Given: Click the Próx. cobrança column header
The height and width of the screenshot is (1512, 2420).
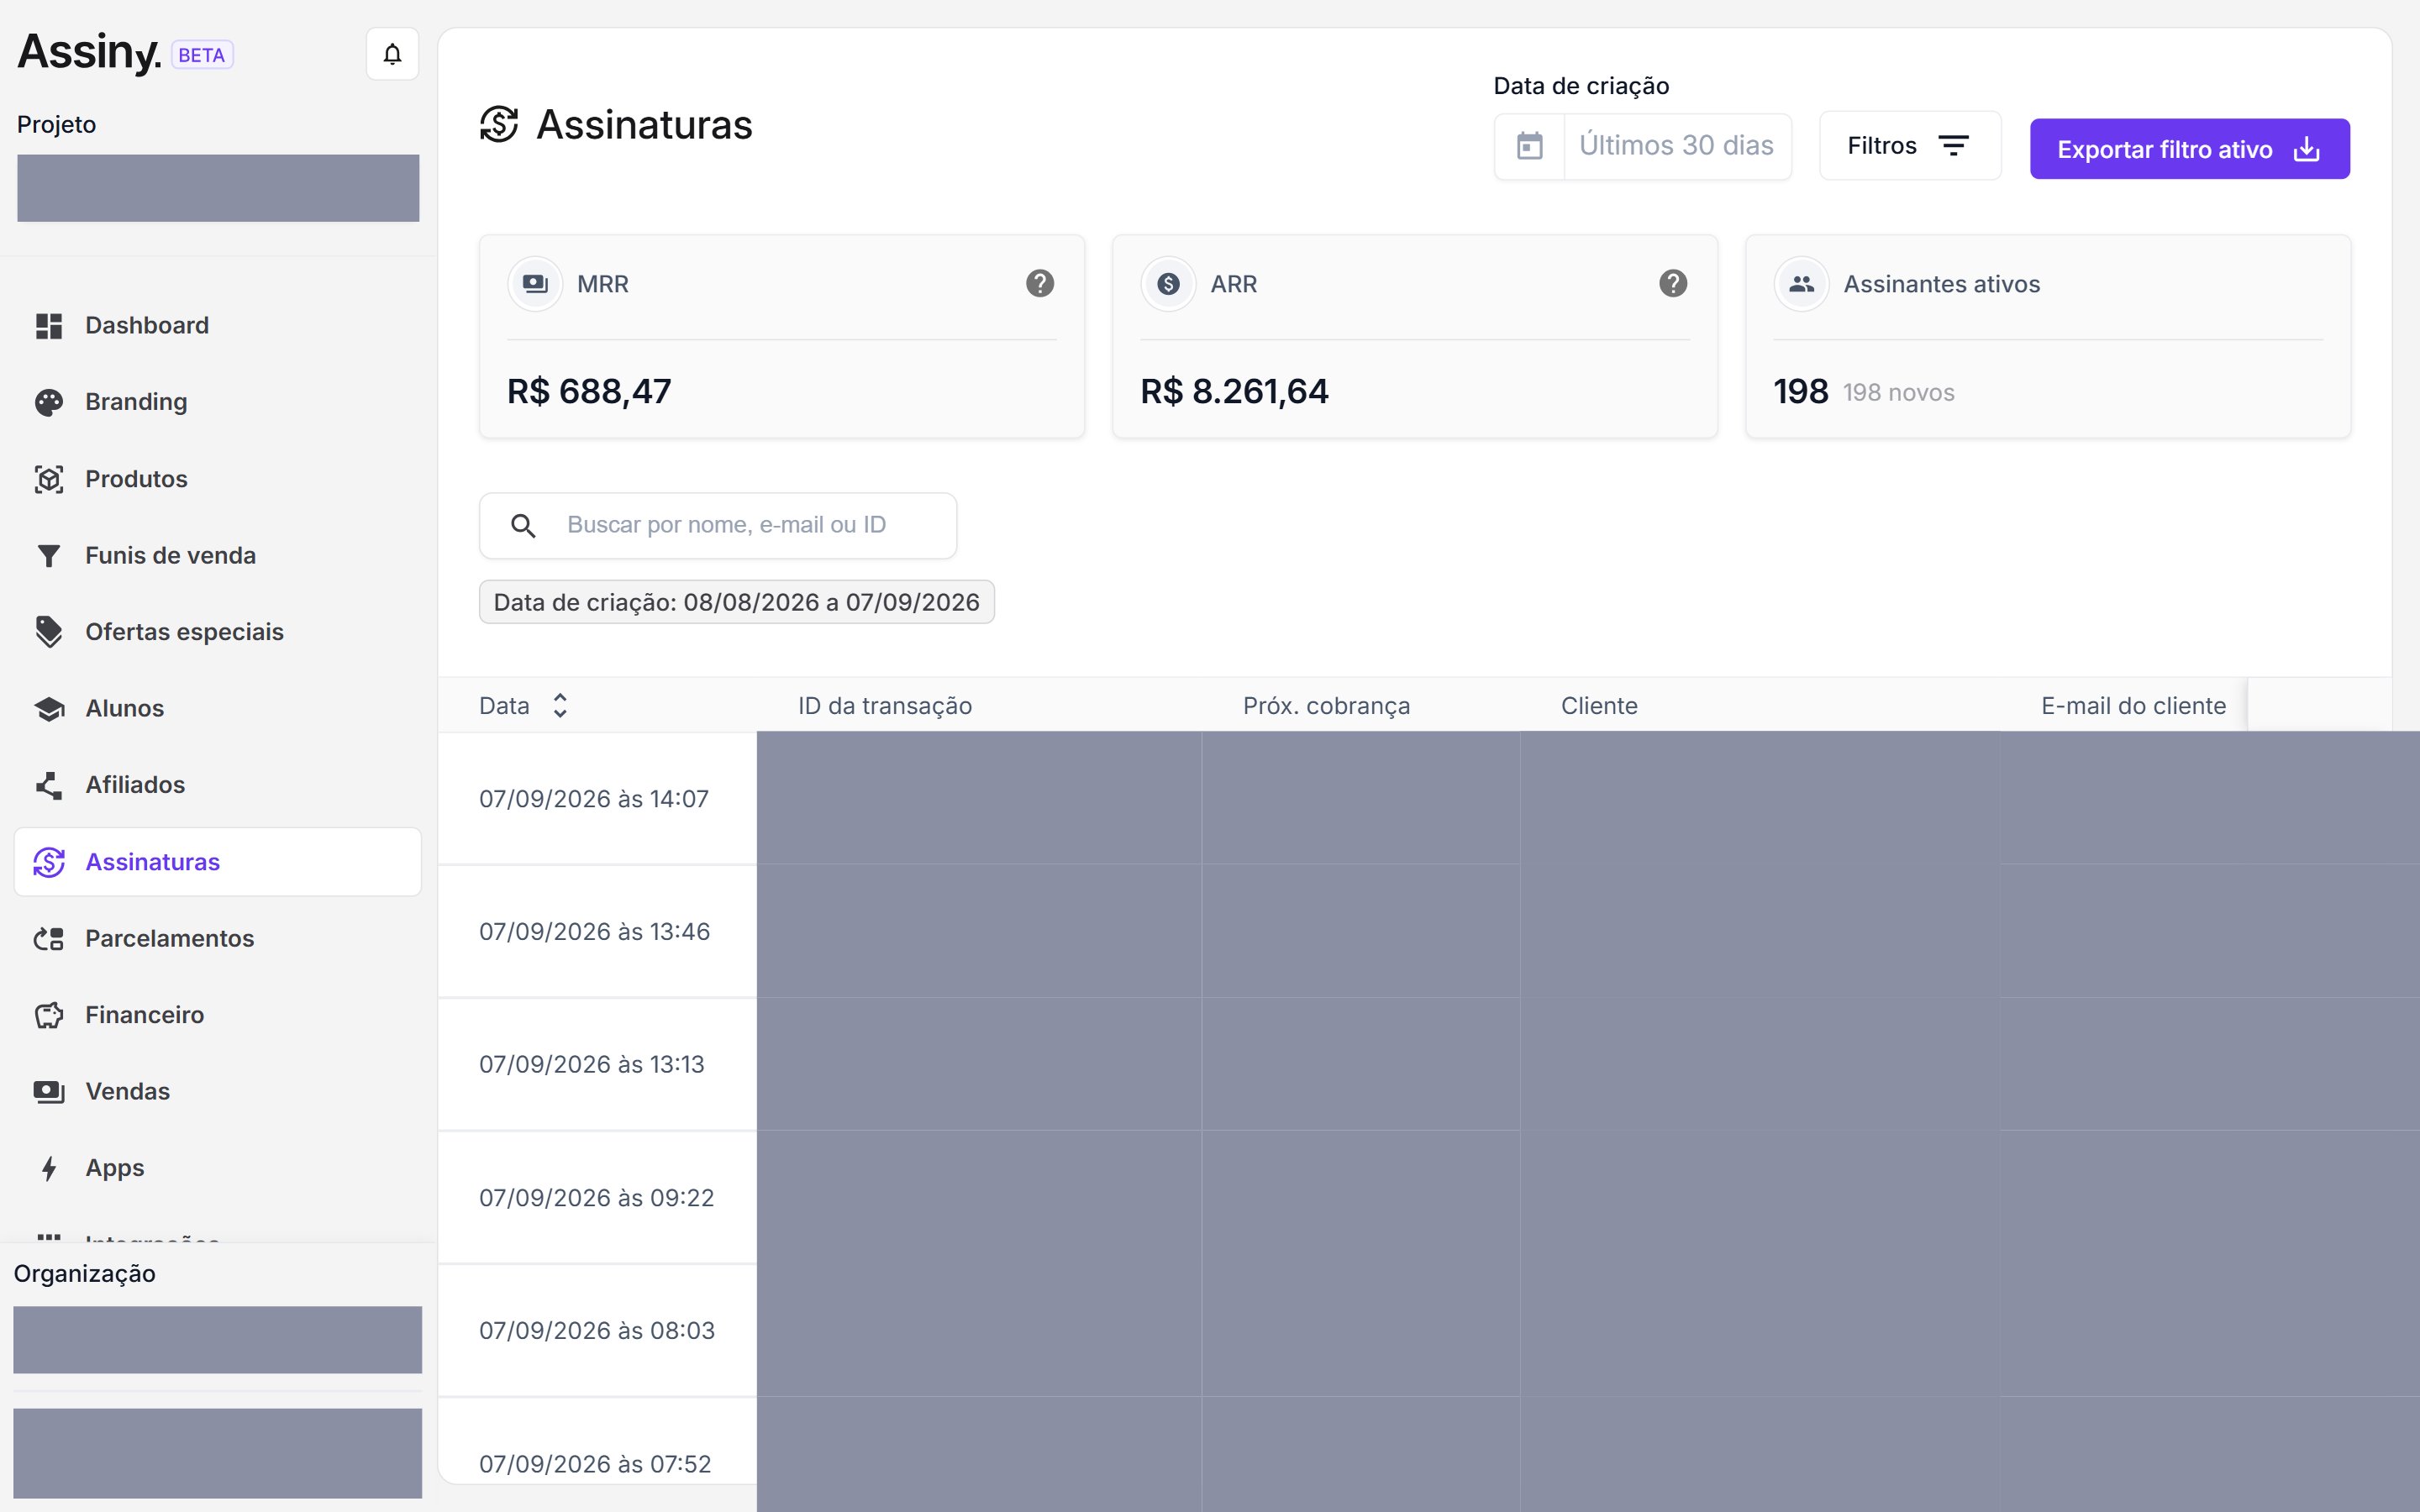Looking at the screenshot, I should (1326, 706).
